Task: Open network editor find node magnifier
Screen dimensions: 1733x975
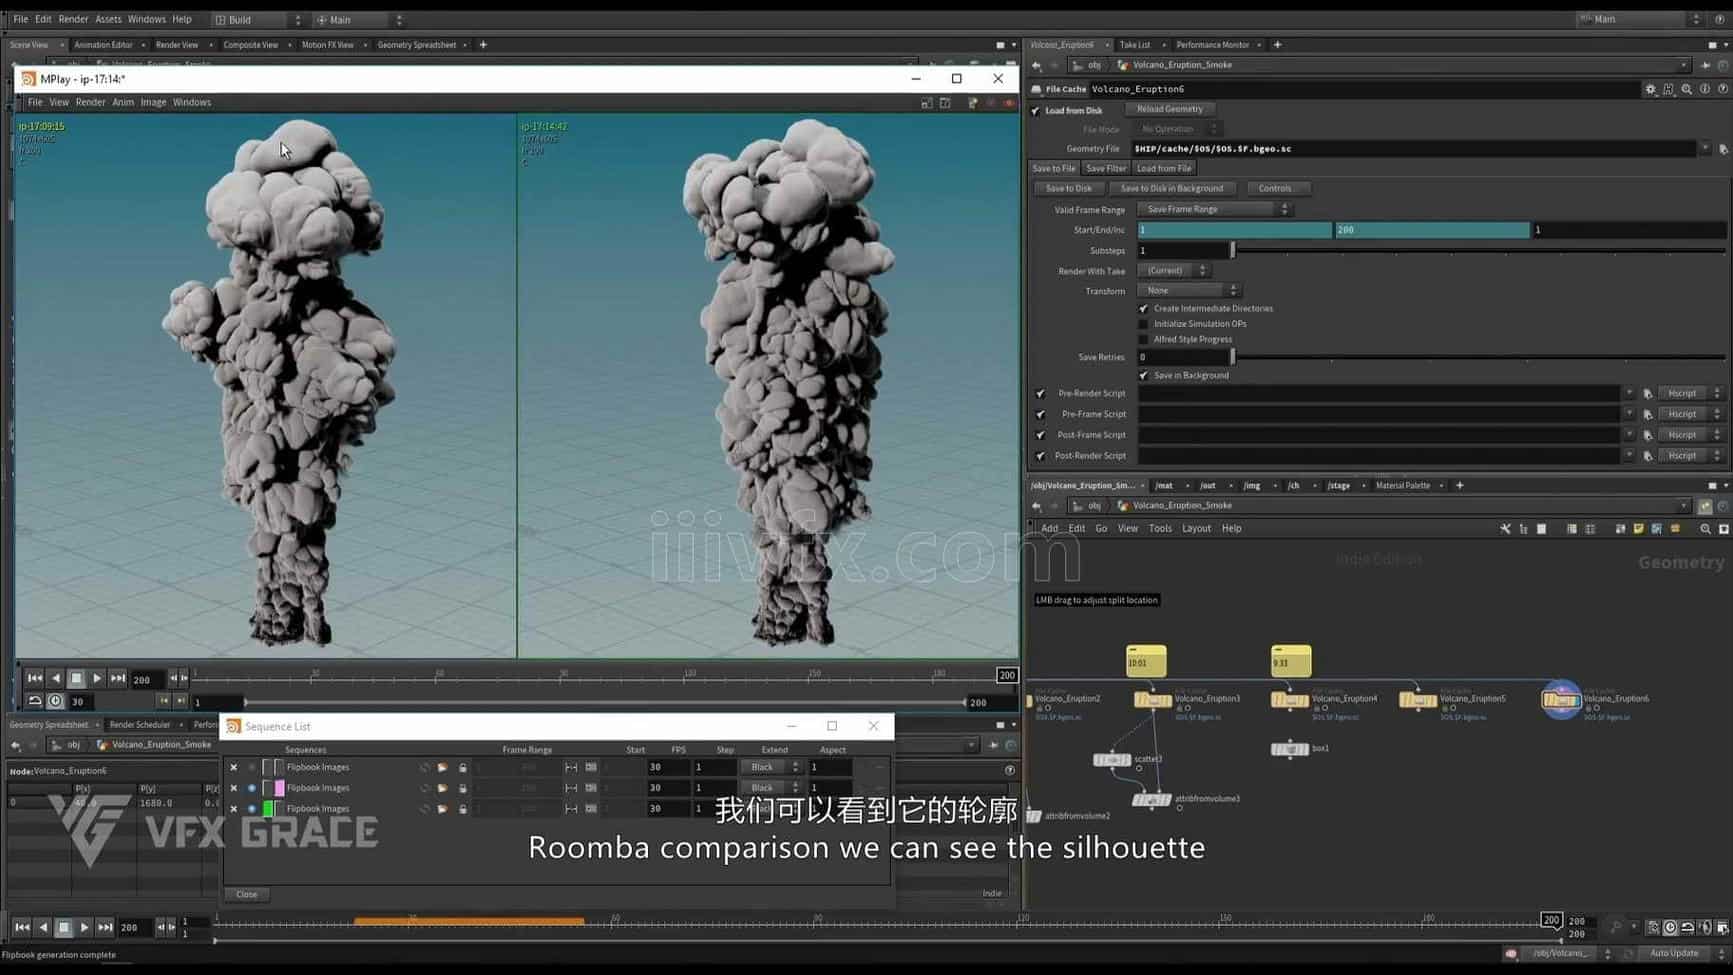Action: (x=1705, y=529)
